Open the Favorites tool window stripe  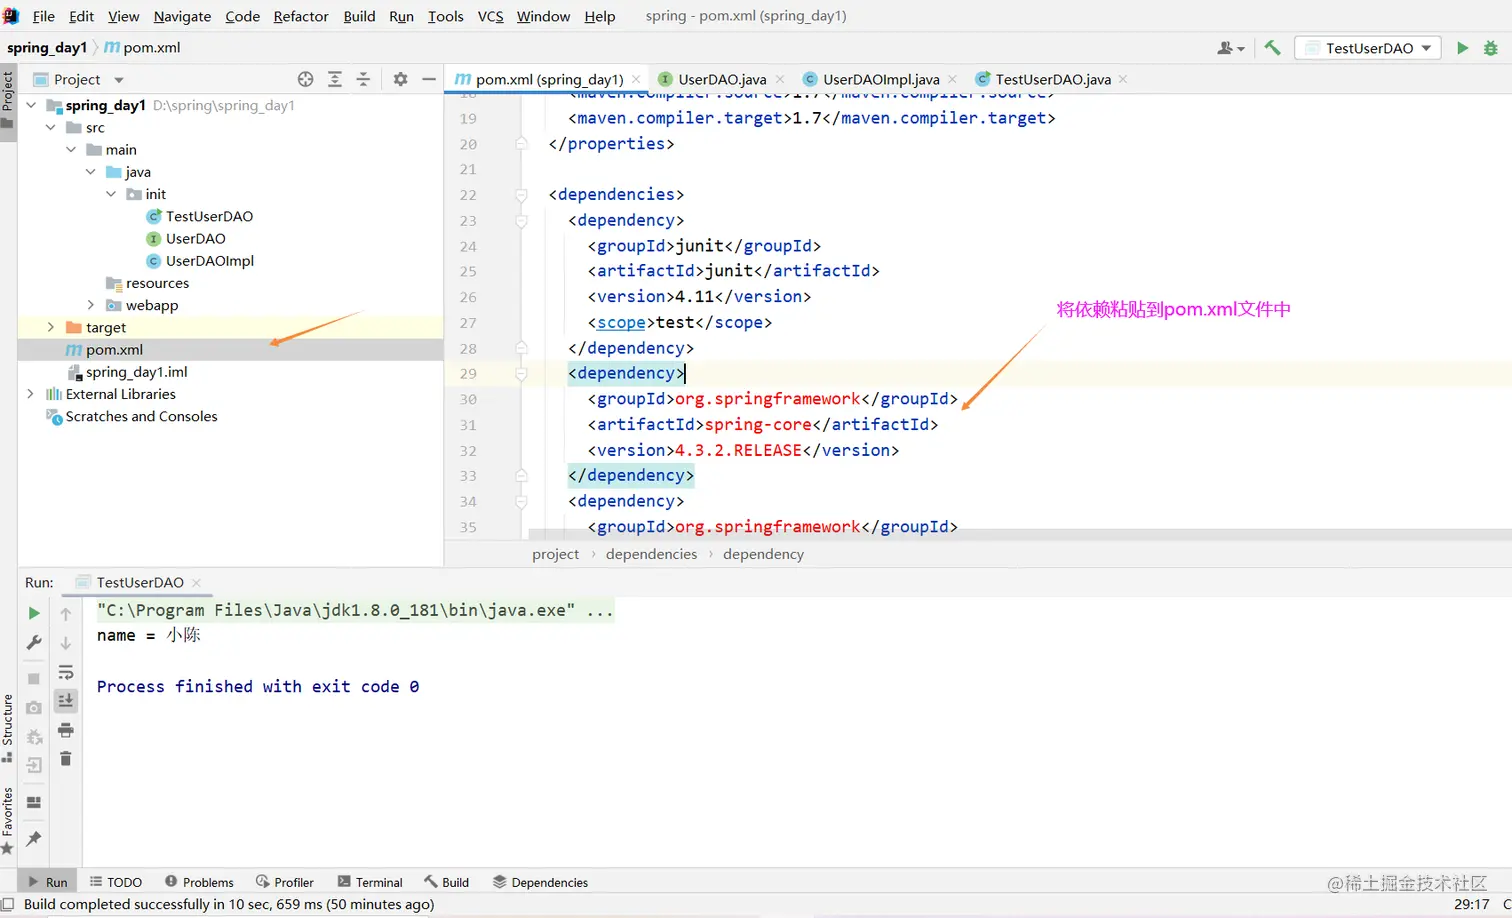pyautogui.click(x=8, y=820)
